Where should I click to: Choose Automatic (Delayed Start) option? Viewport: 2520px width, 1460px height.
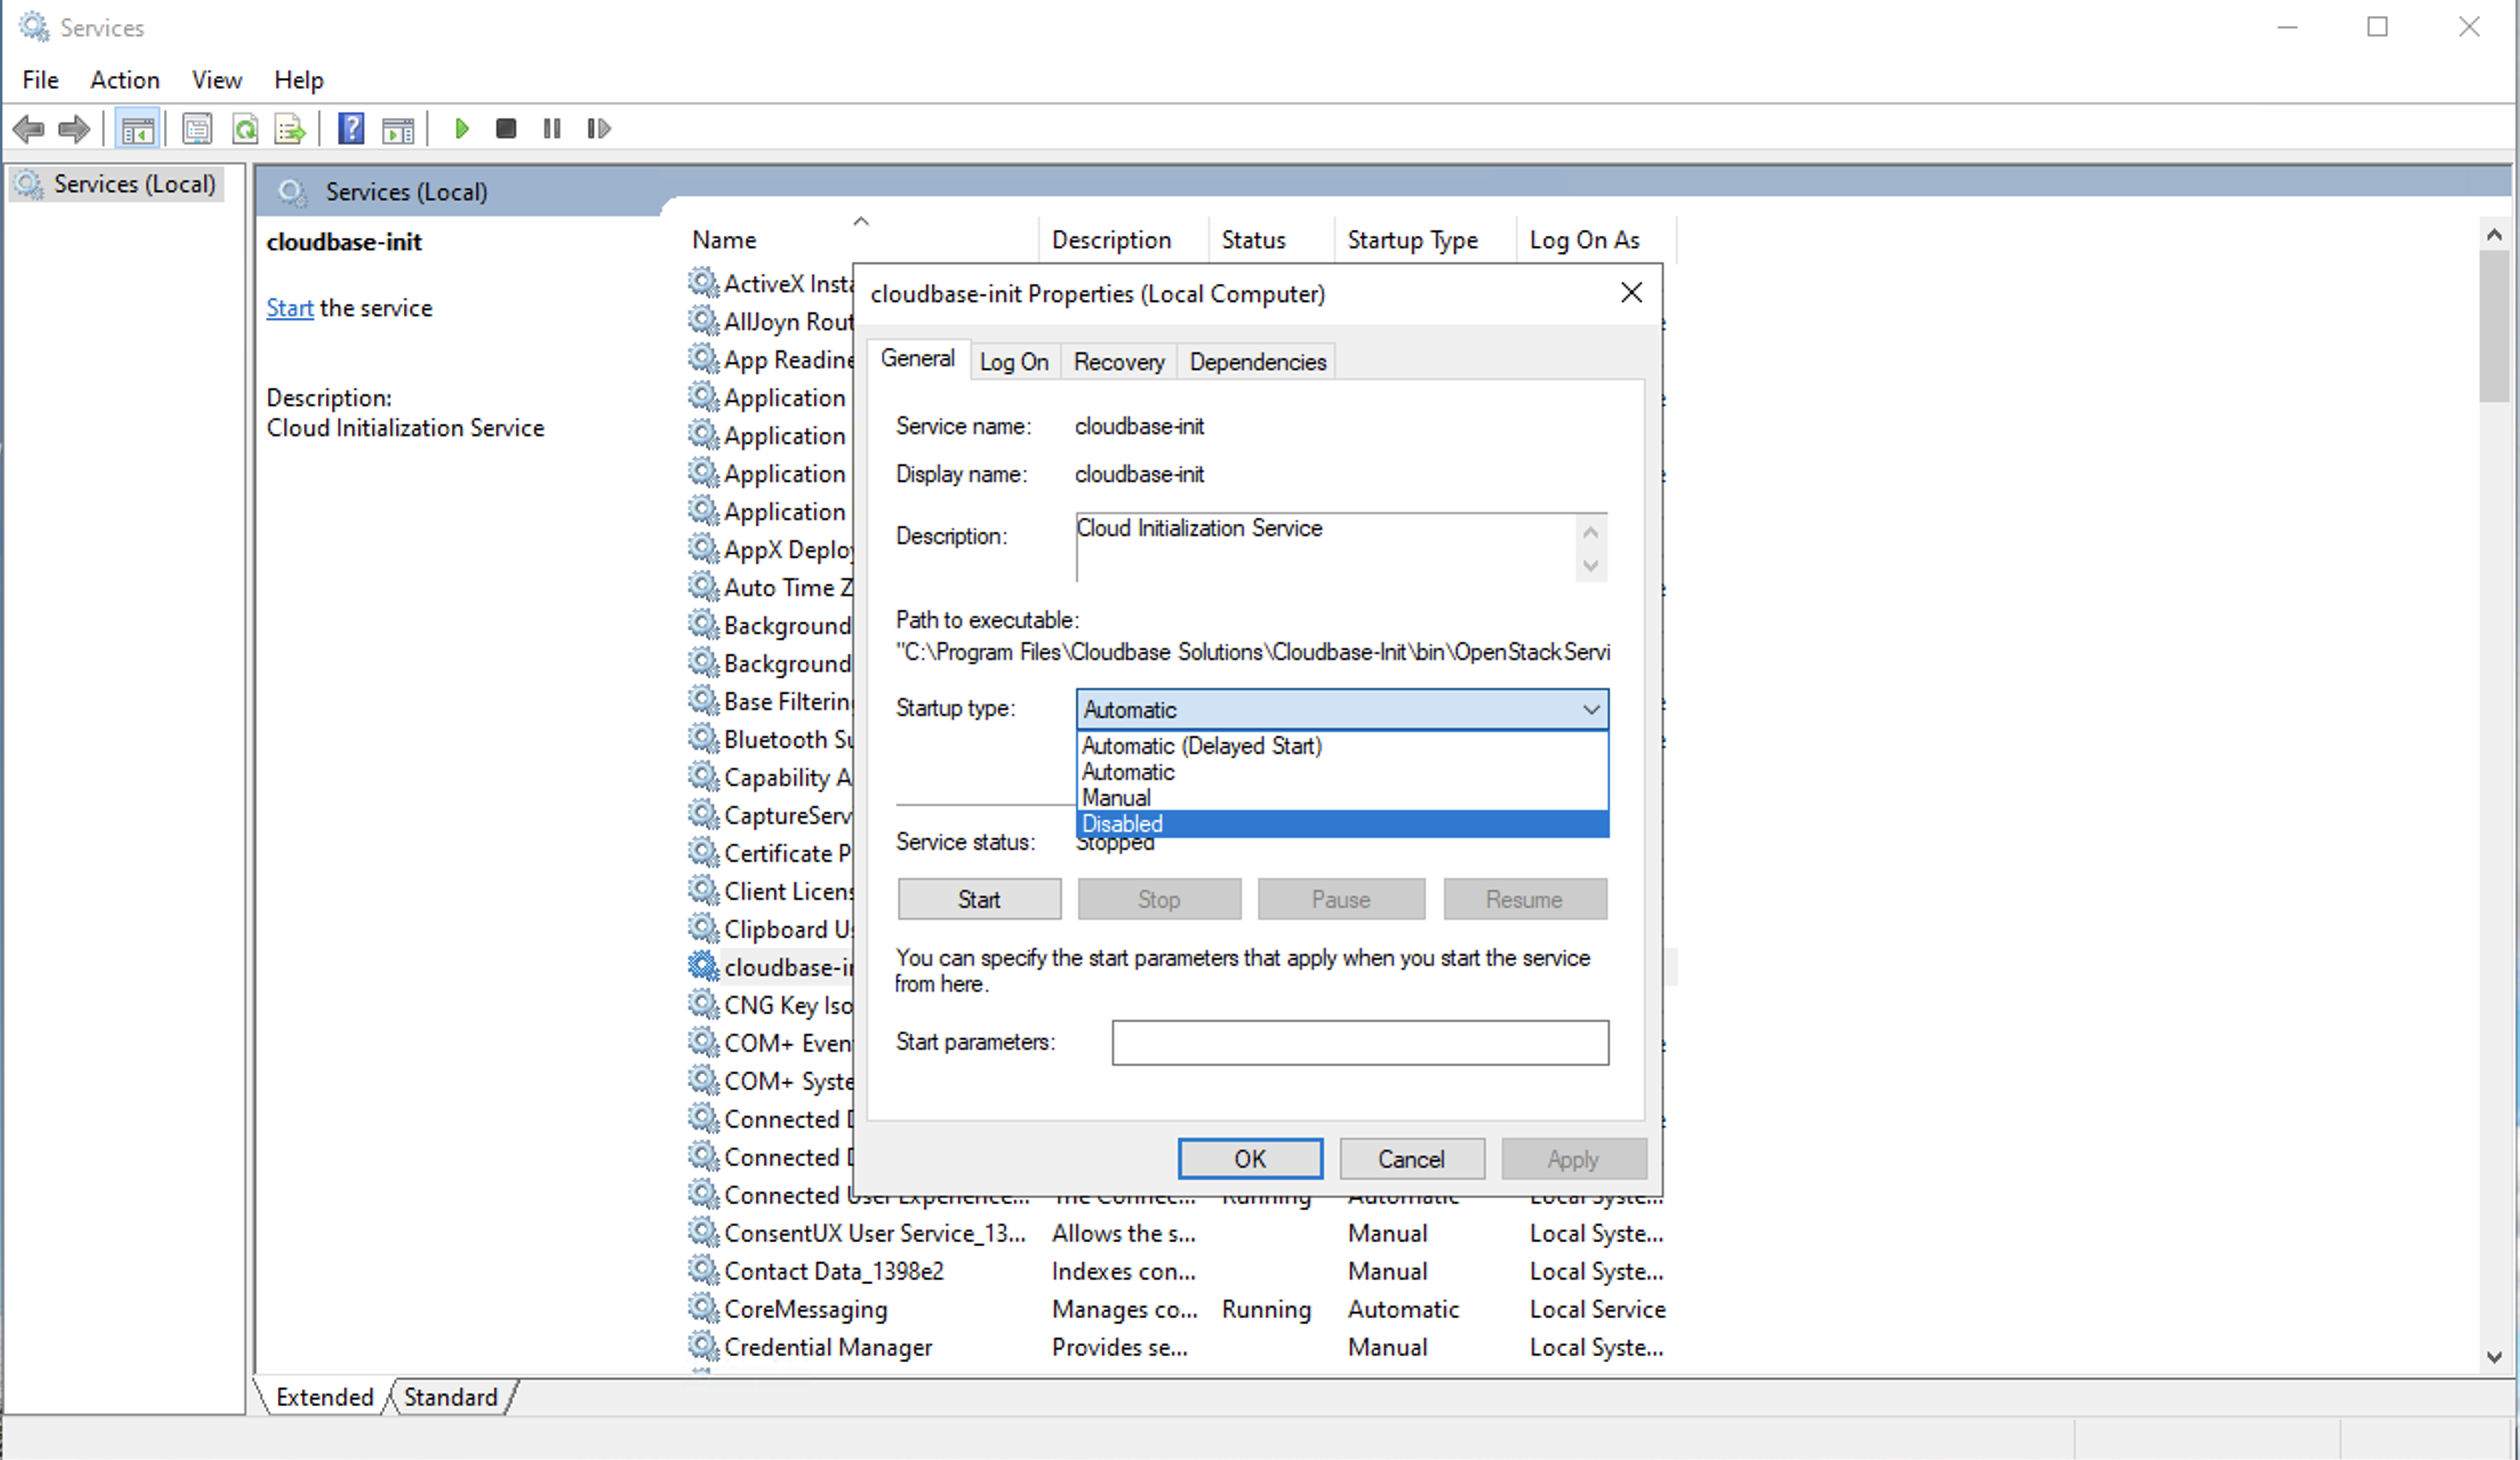pos(1342,746)
